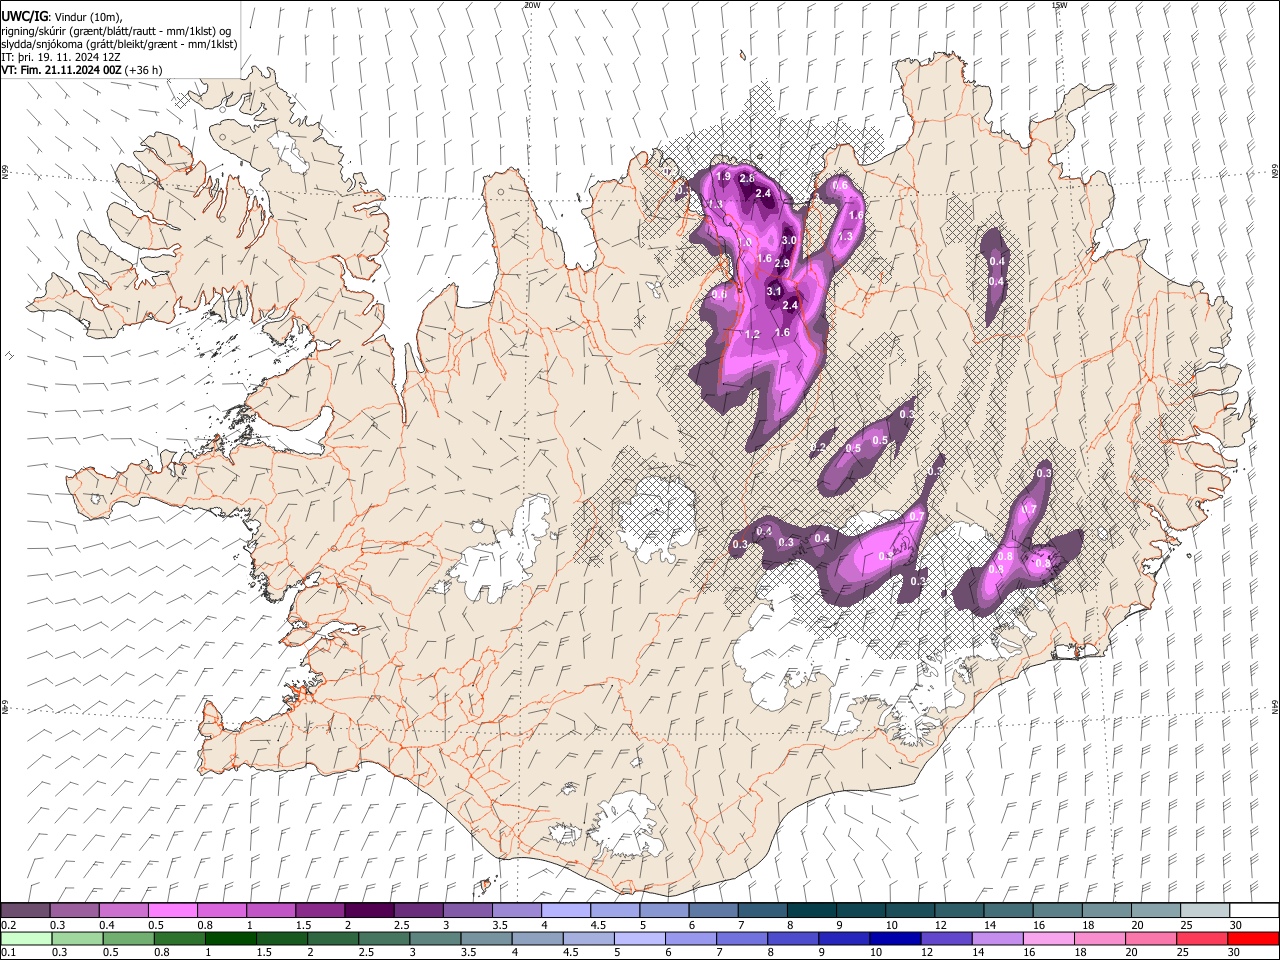Click the 'rigning/skúrir (grænt/blátt/rautt - mm/1klst) og' line
Viewport: 1280px width, 960px height.
coord(116,31)
